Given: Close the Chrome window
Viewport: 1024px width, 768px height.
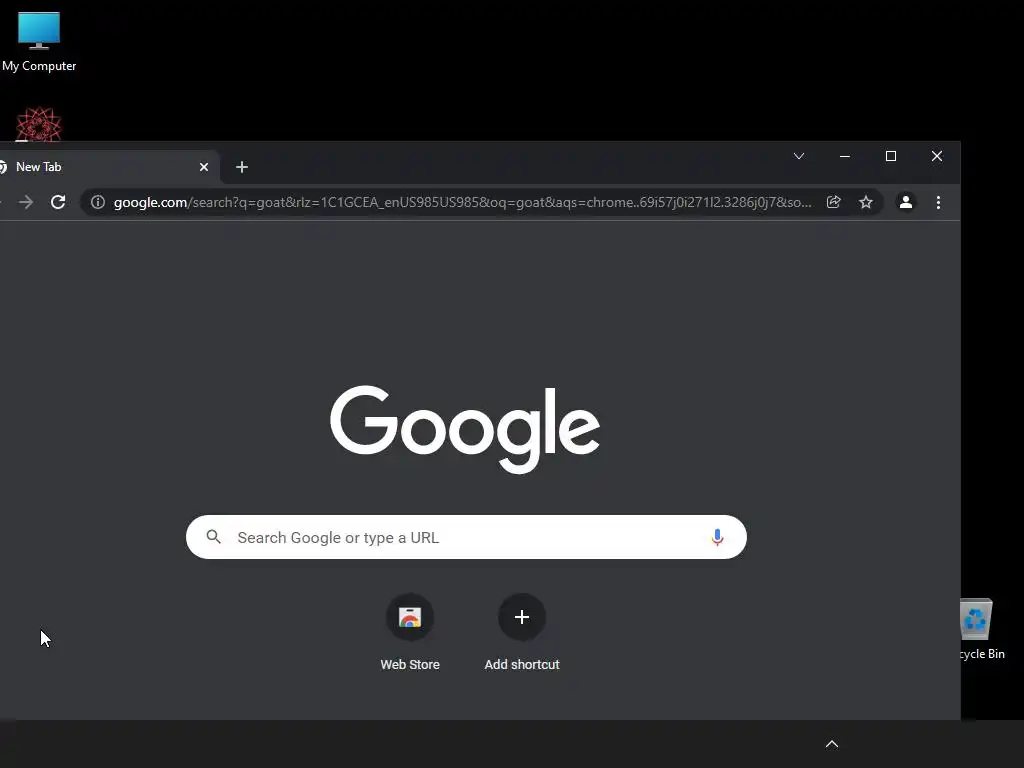Looking at the screenshot, I should (x=936, y=156).
